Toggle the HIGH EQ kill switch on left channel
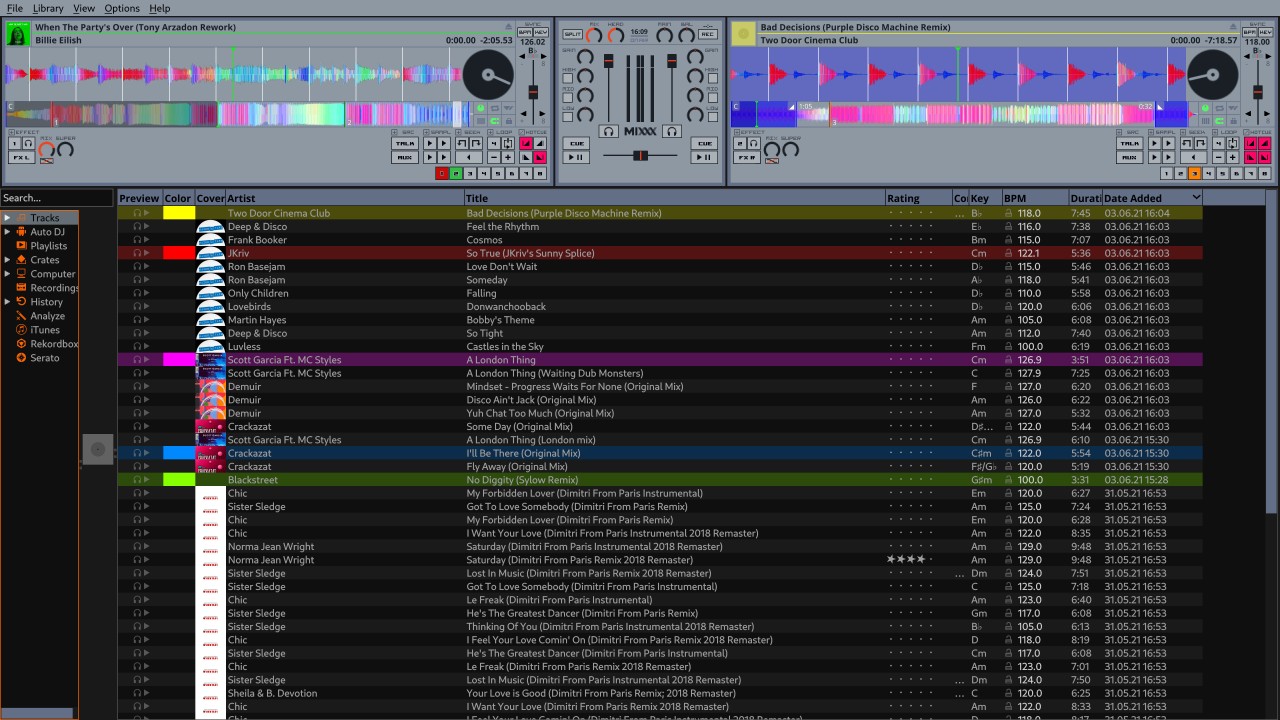 [567, 76]
